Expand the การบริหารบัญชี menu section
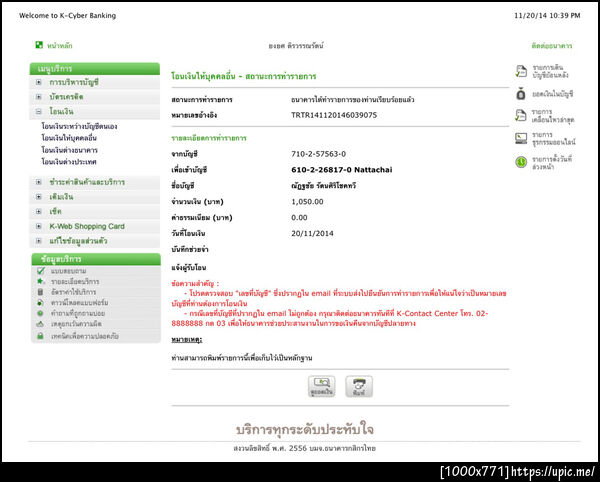600x482 pixels. [x=39, y=82]
